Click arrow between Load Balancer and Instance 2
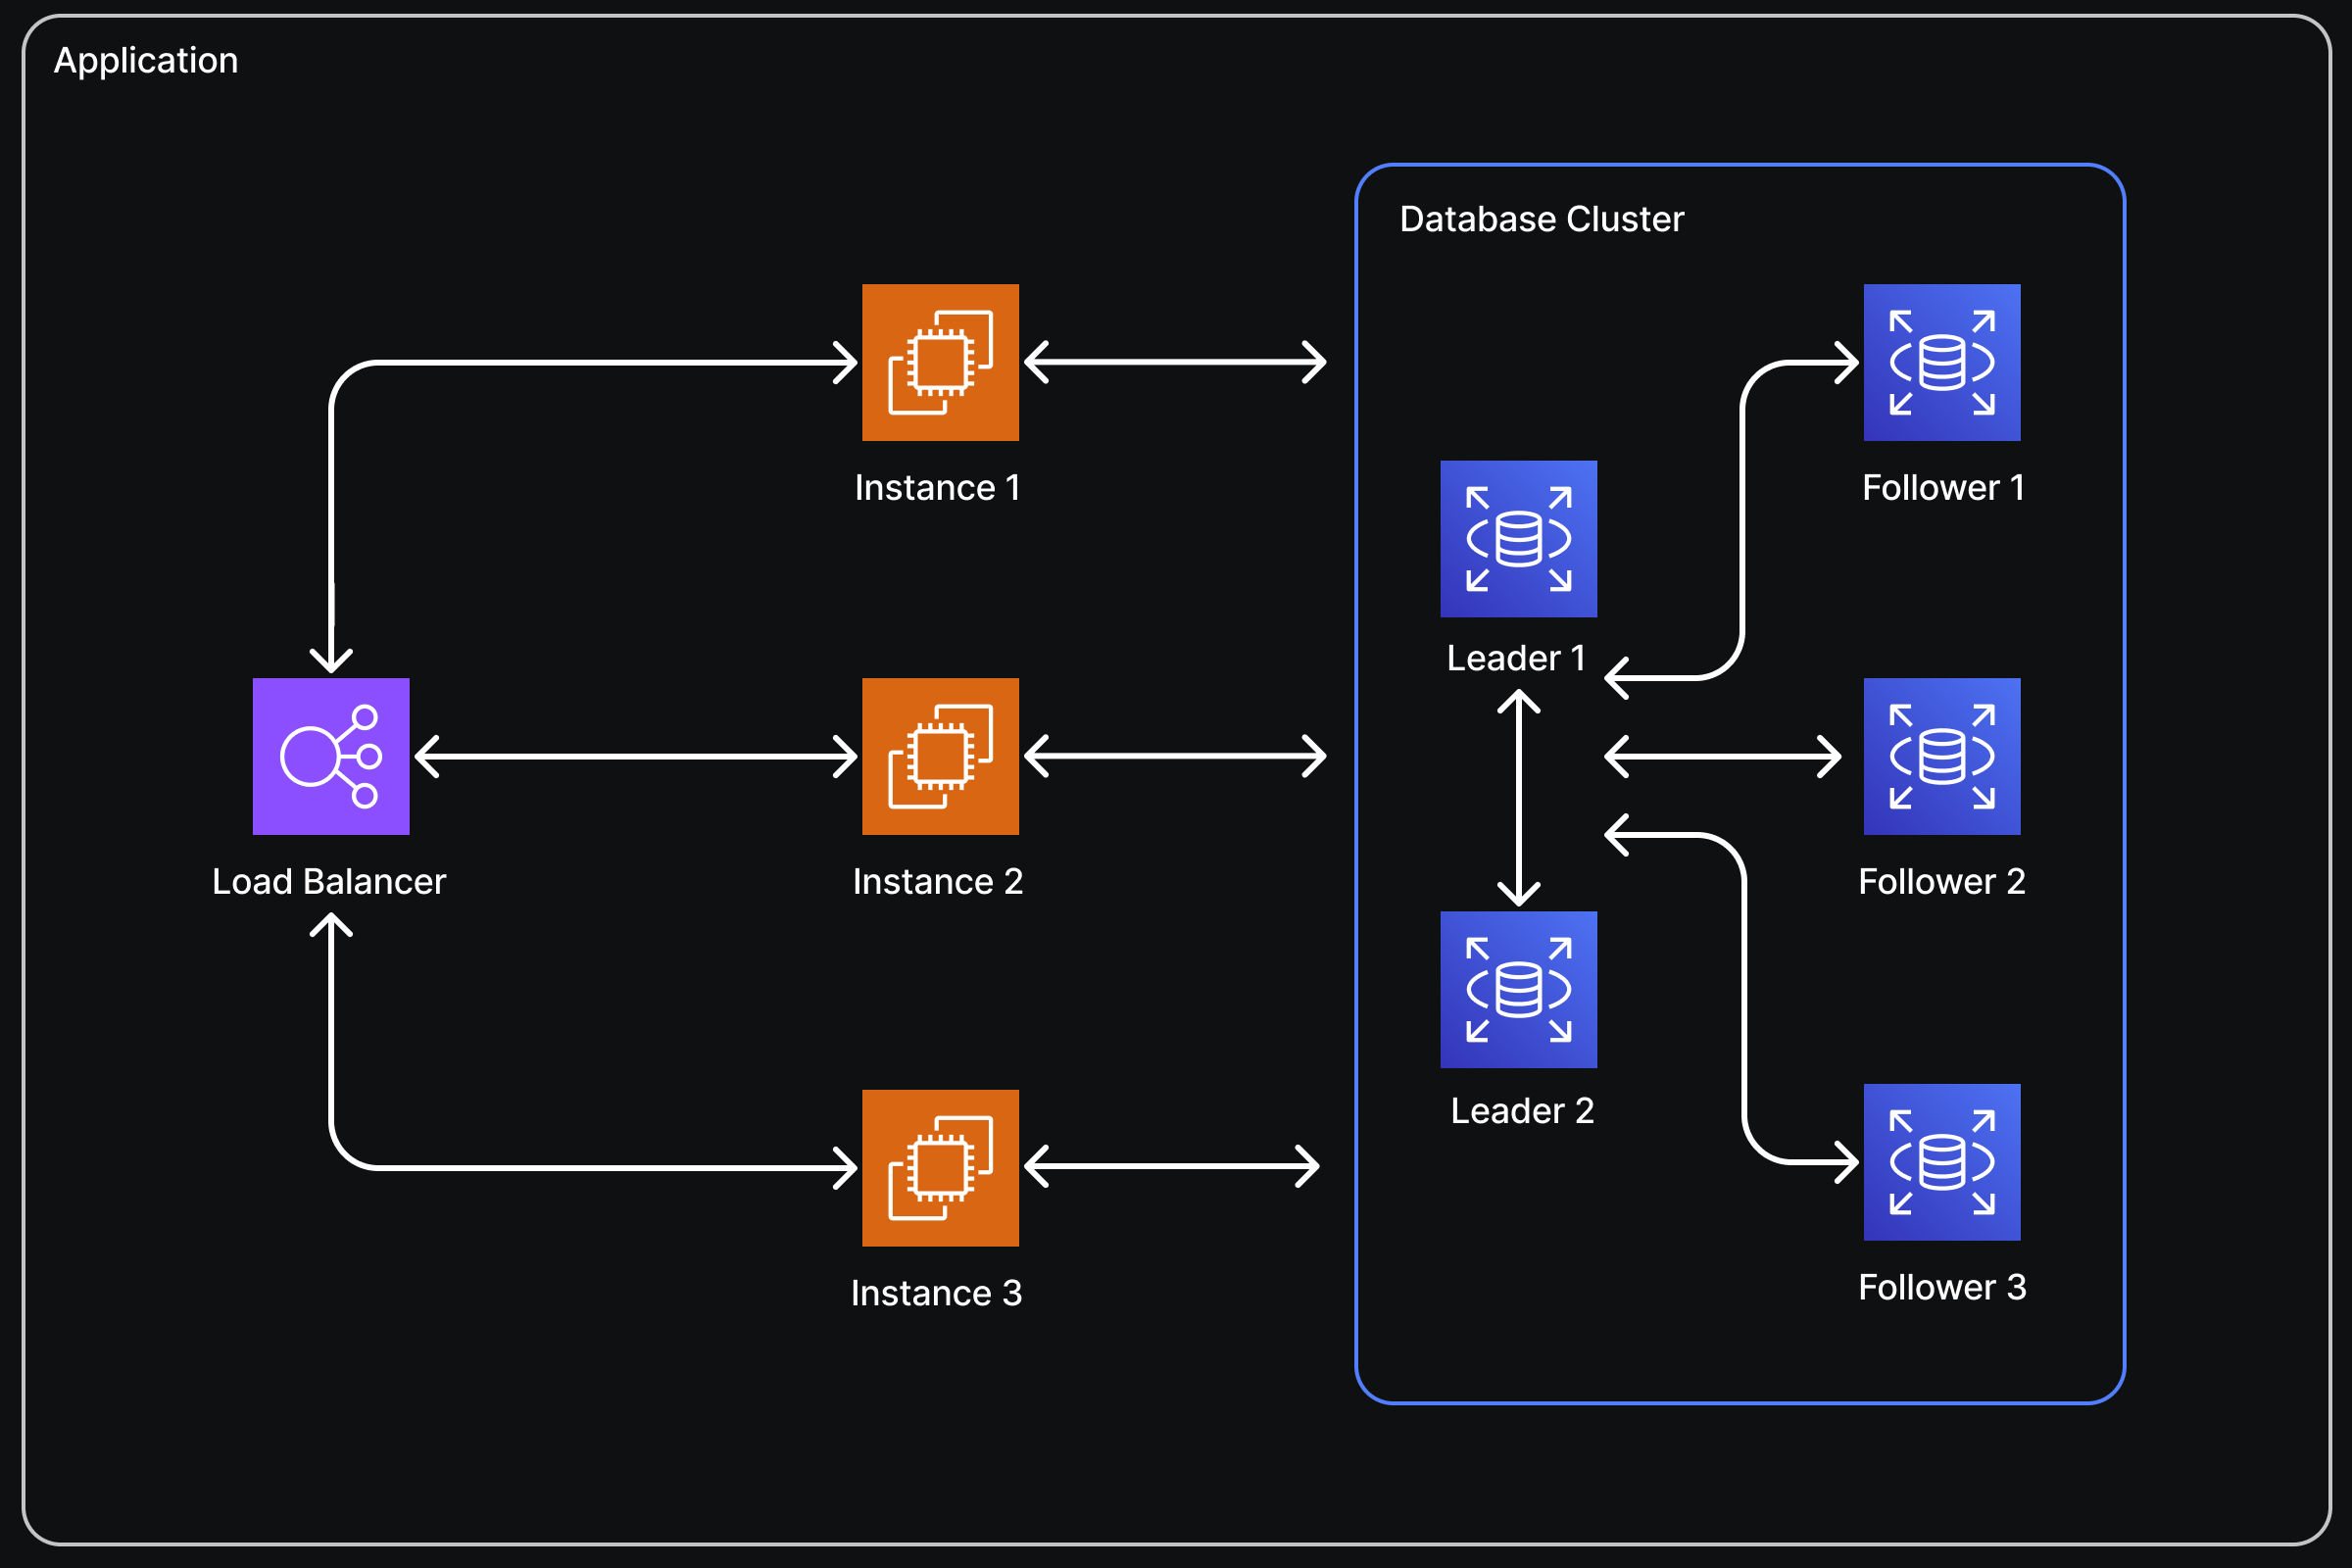The width and height of the screenshot is (2352, 1568). click(636, 757)
